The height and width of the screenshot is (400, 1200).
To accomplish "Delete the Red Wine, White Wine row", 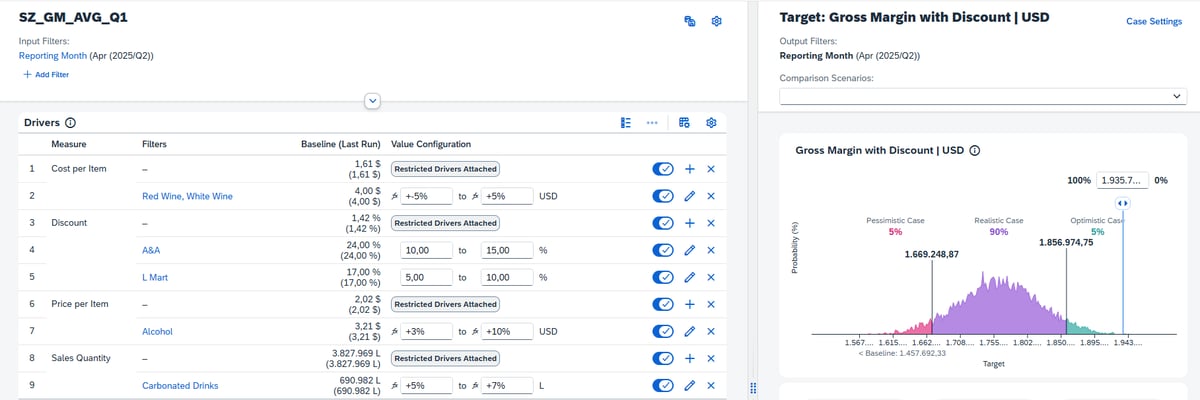I will (711, 196).
